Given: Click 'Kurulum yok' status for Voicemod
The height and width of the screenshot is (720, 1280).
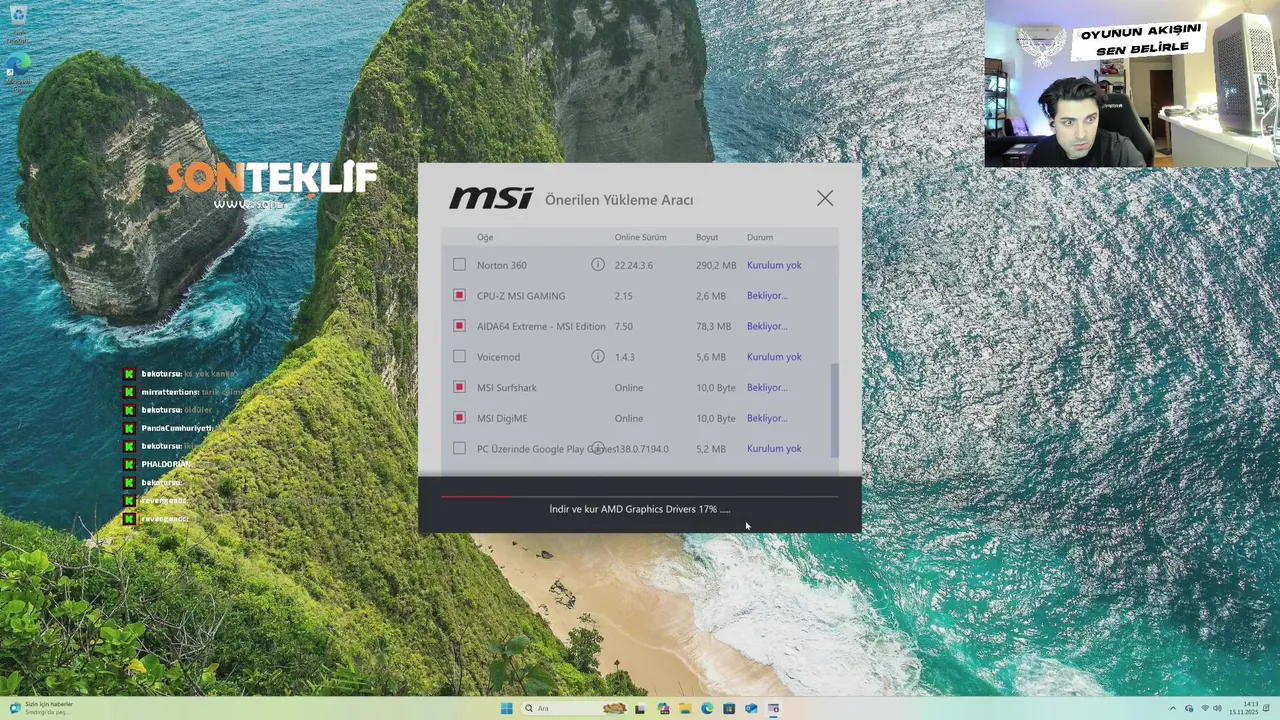Looking at the screenshot, I should [x=774, y=357].
